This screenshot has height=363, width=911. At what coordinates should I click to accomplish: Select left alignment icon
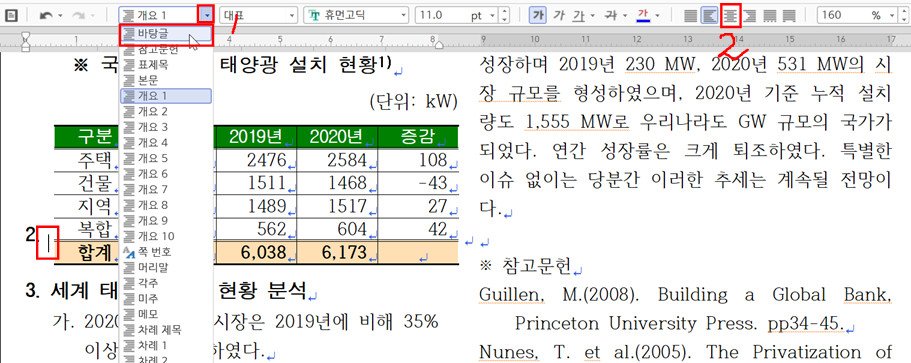pyautogui.click(x=709, y=16)
